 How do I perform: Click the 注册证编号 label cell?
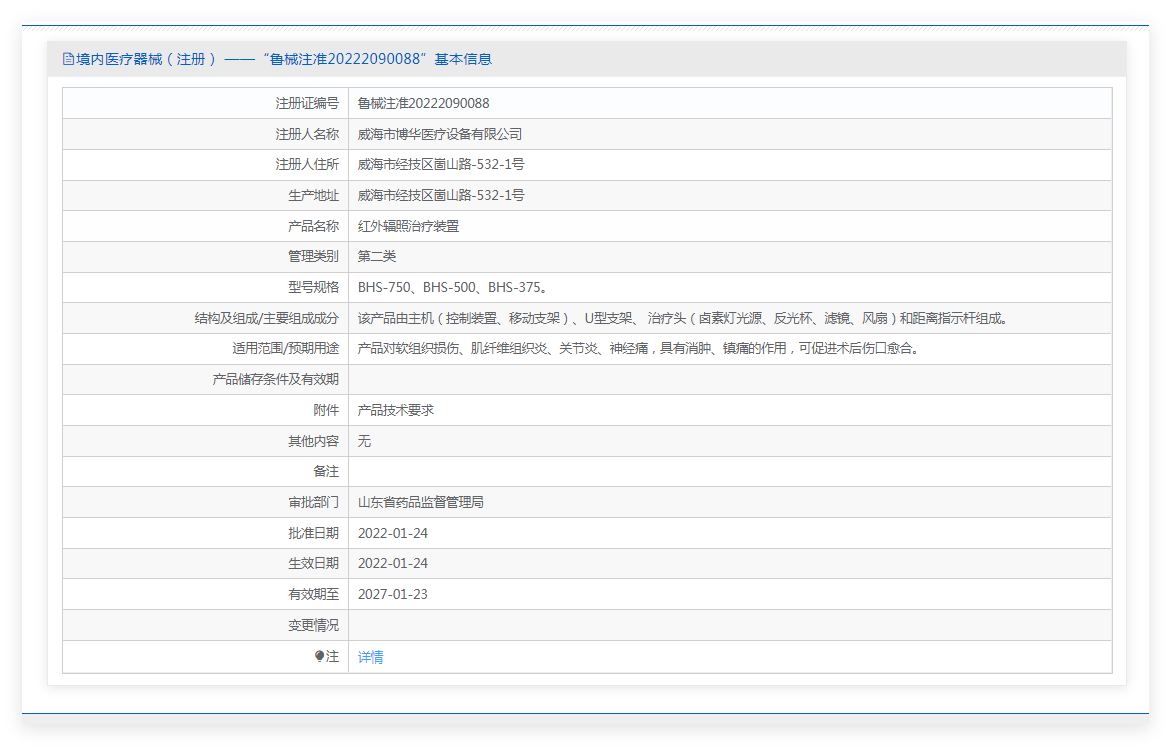click(x=307, y=103)
